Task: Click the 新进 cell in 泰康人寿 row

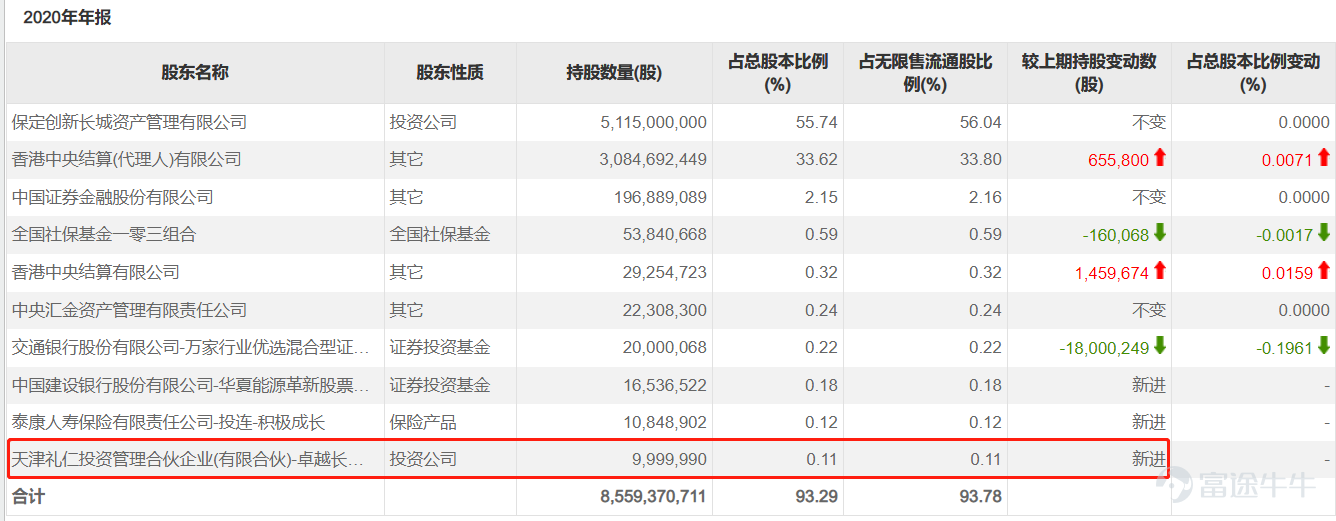Action: click(1149, 423)
